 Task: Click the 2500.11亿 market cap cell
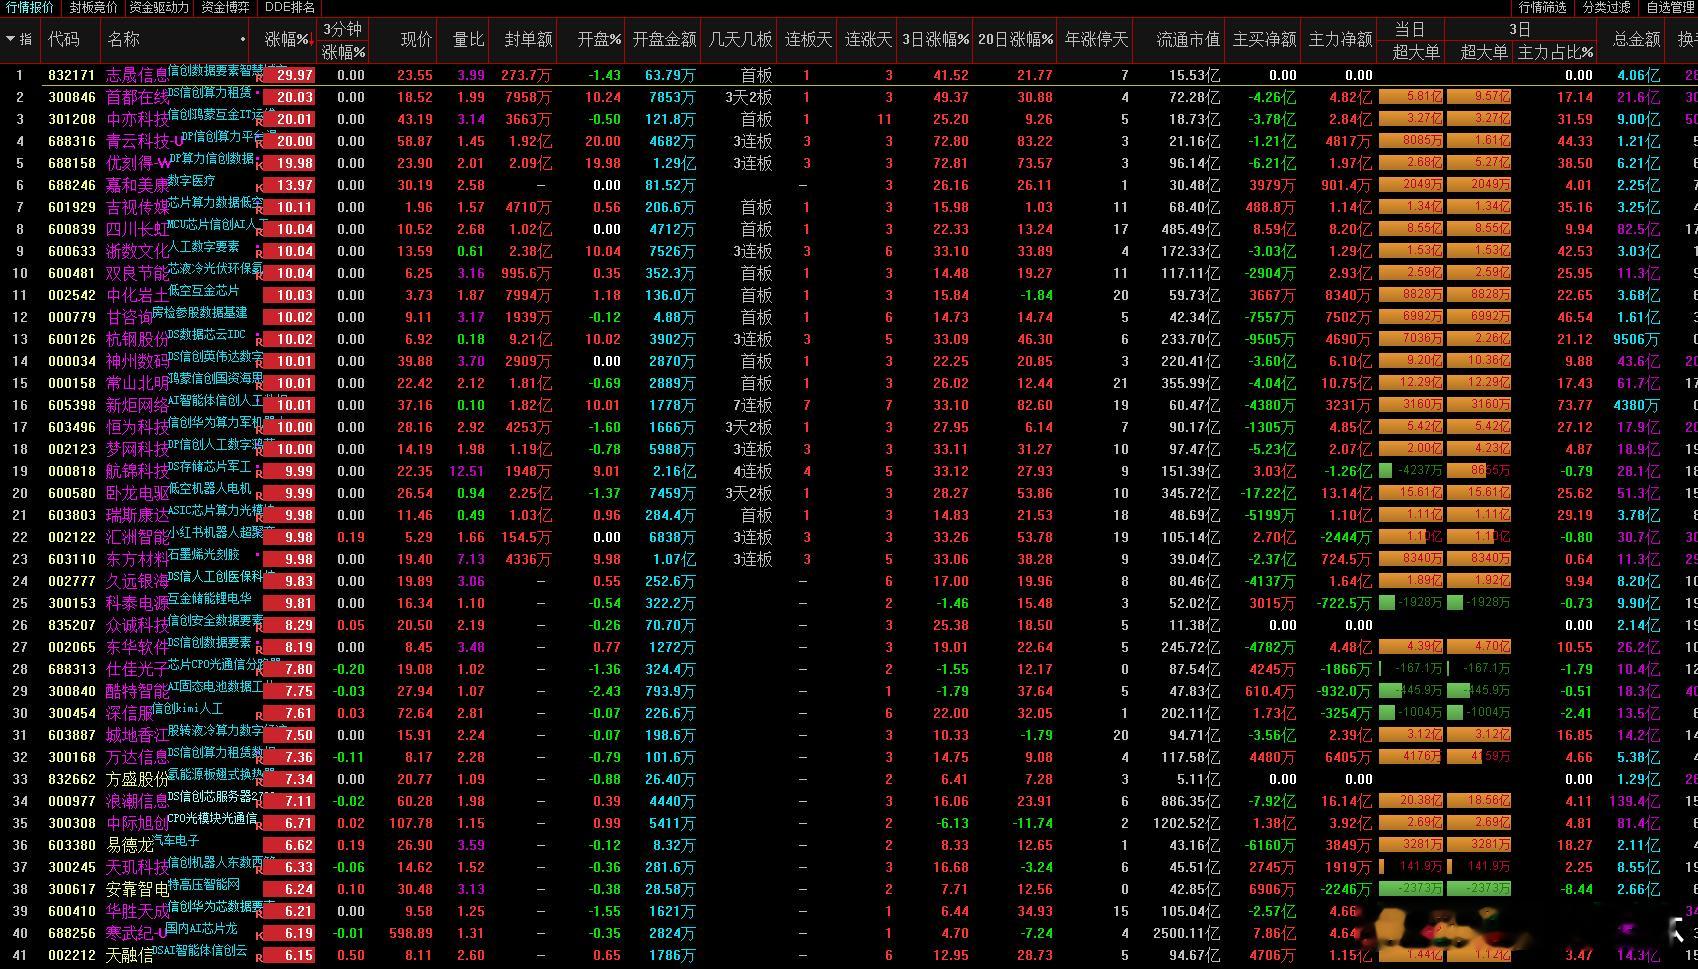[1186, 933]
